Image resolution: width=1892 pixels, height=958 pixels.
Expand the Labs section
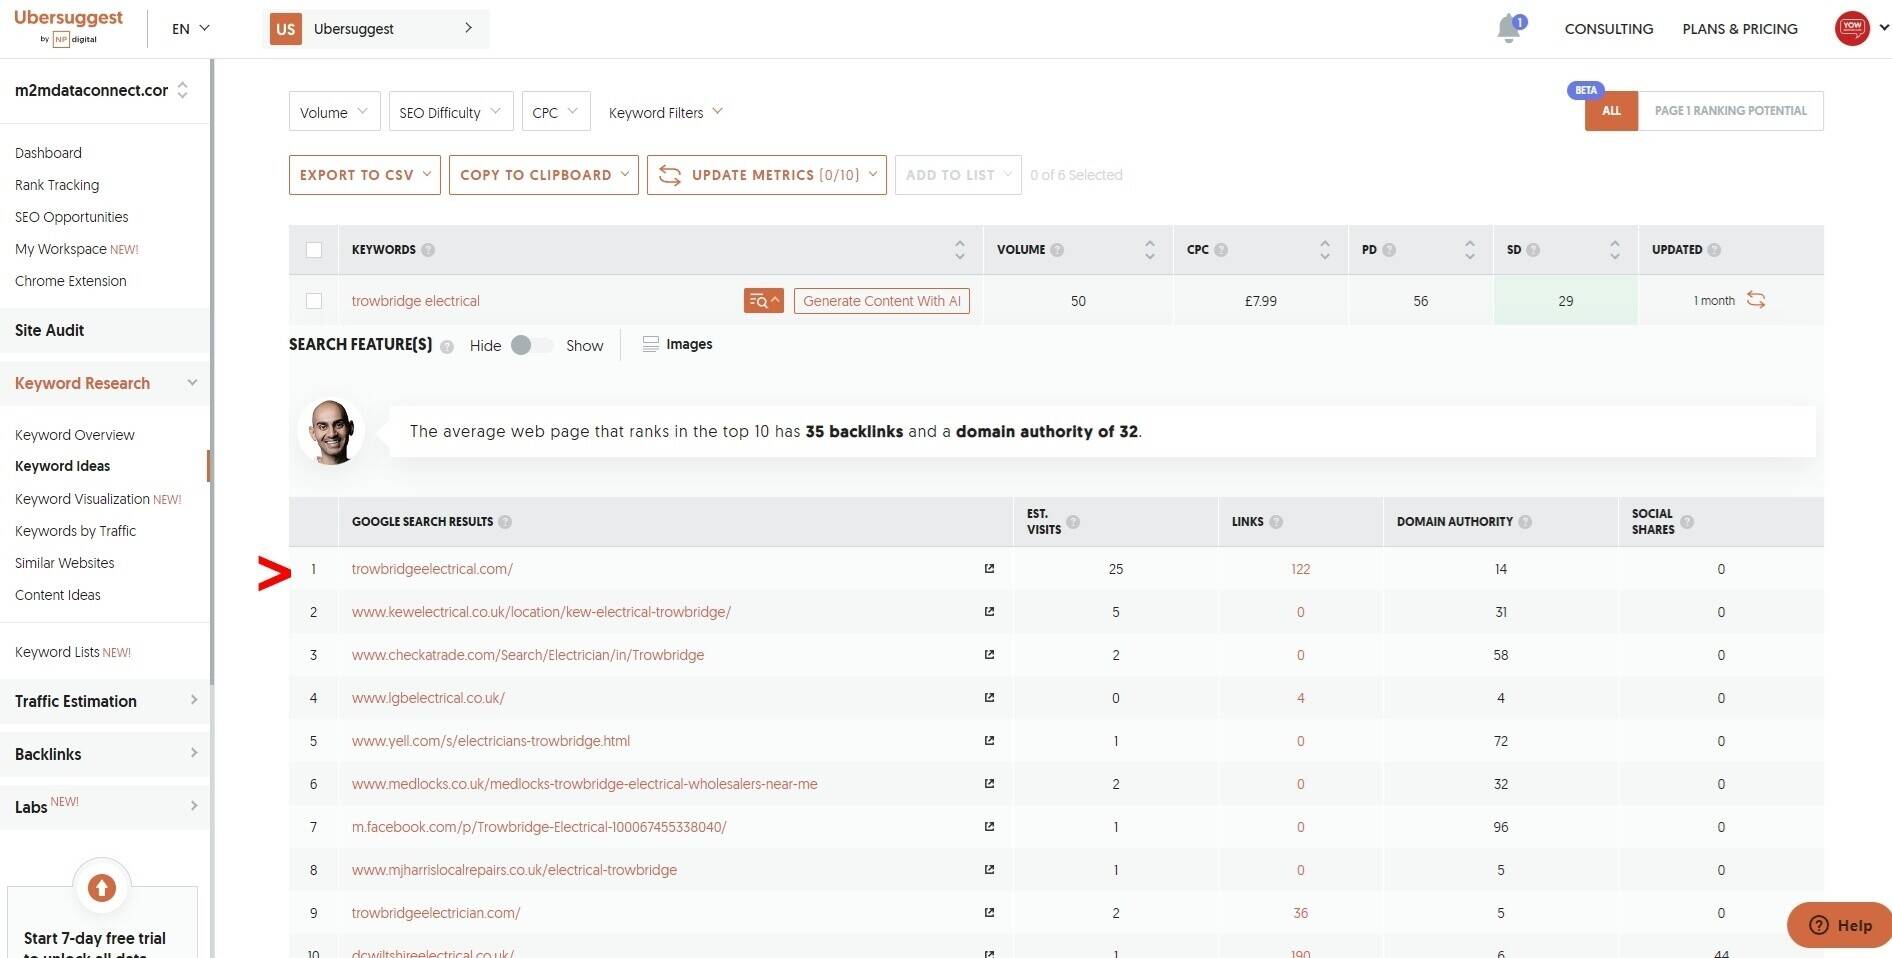pos(106,807)
